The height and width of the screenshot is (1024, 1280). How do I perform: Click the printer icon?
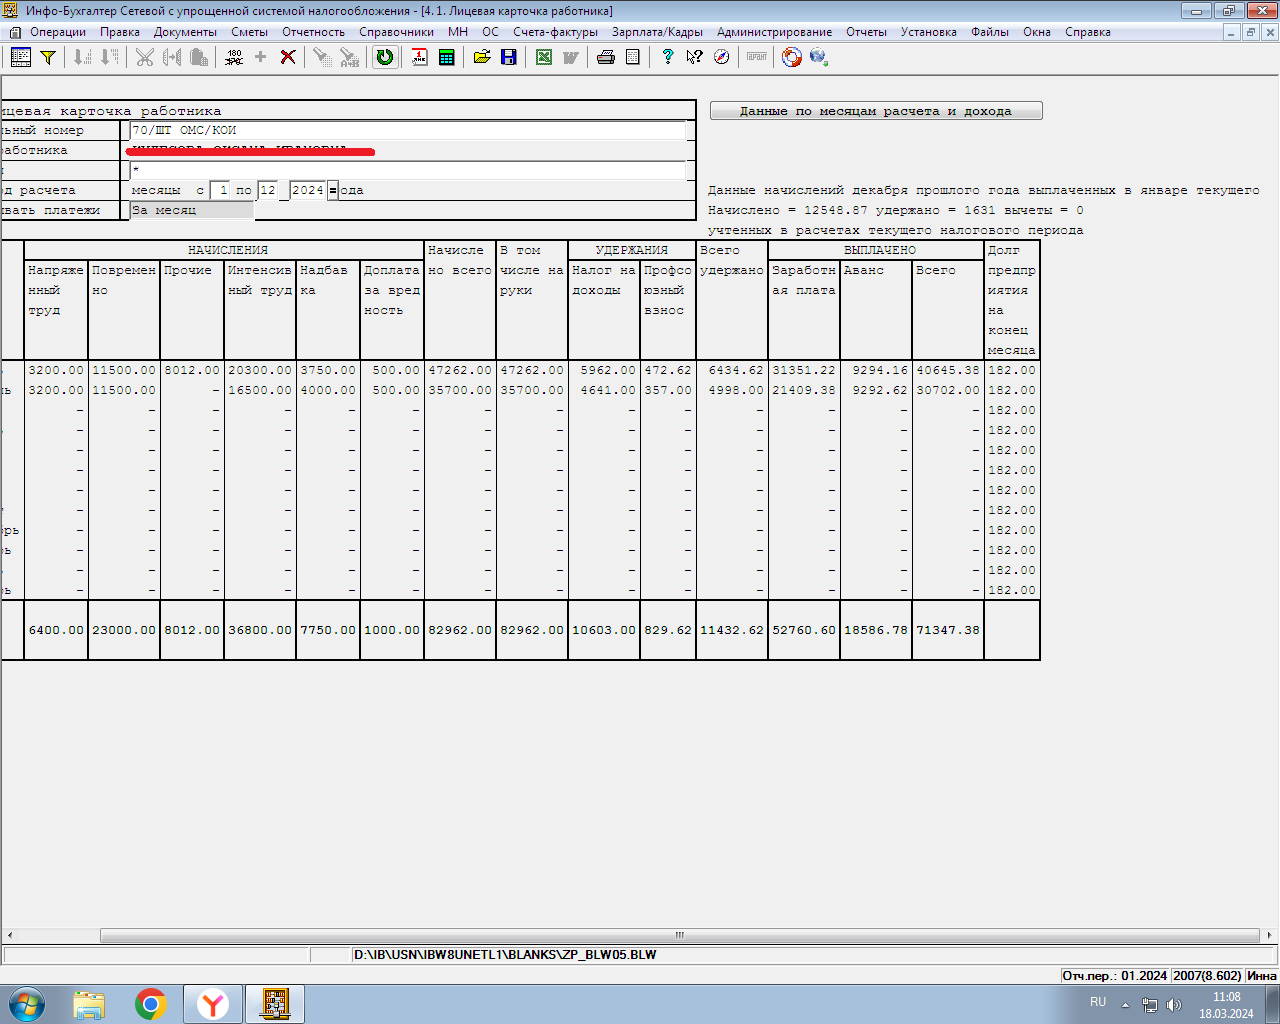[606, 57]
